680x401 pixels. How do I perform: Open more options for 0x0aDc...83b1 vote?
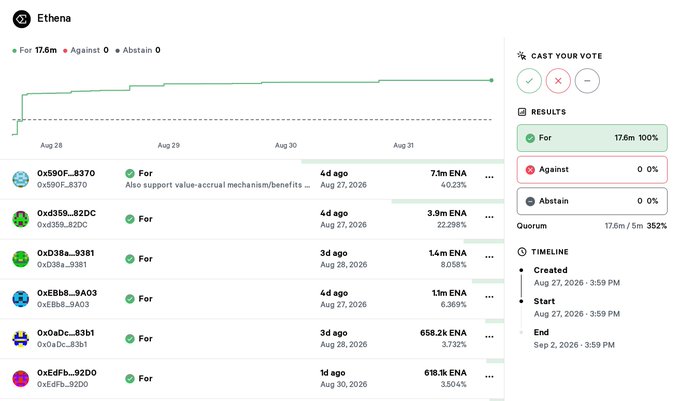tap(489, 337)
